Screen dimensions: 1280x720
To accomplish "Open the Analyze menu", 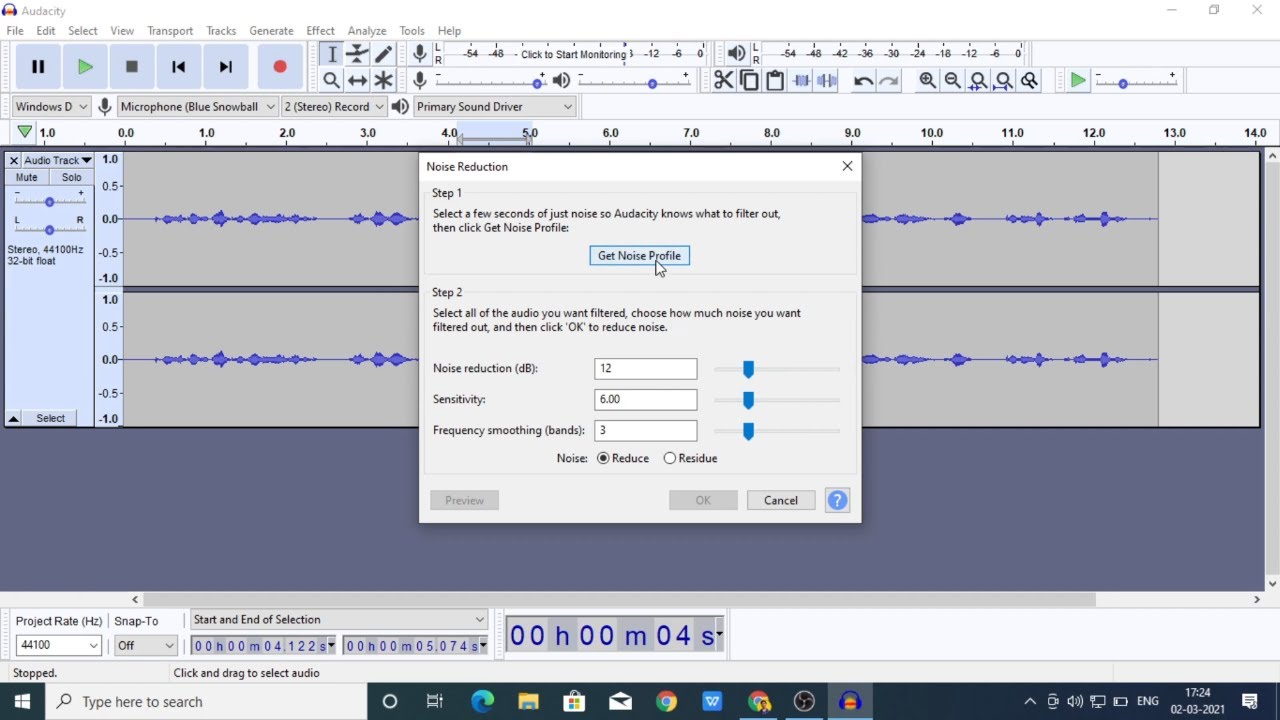I will pos(367,31).
